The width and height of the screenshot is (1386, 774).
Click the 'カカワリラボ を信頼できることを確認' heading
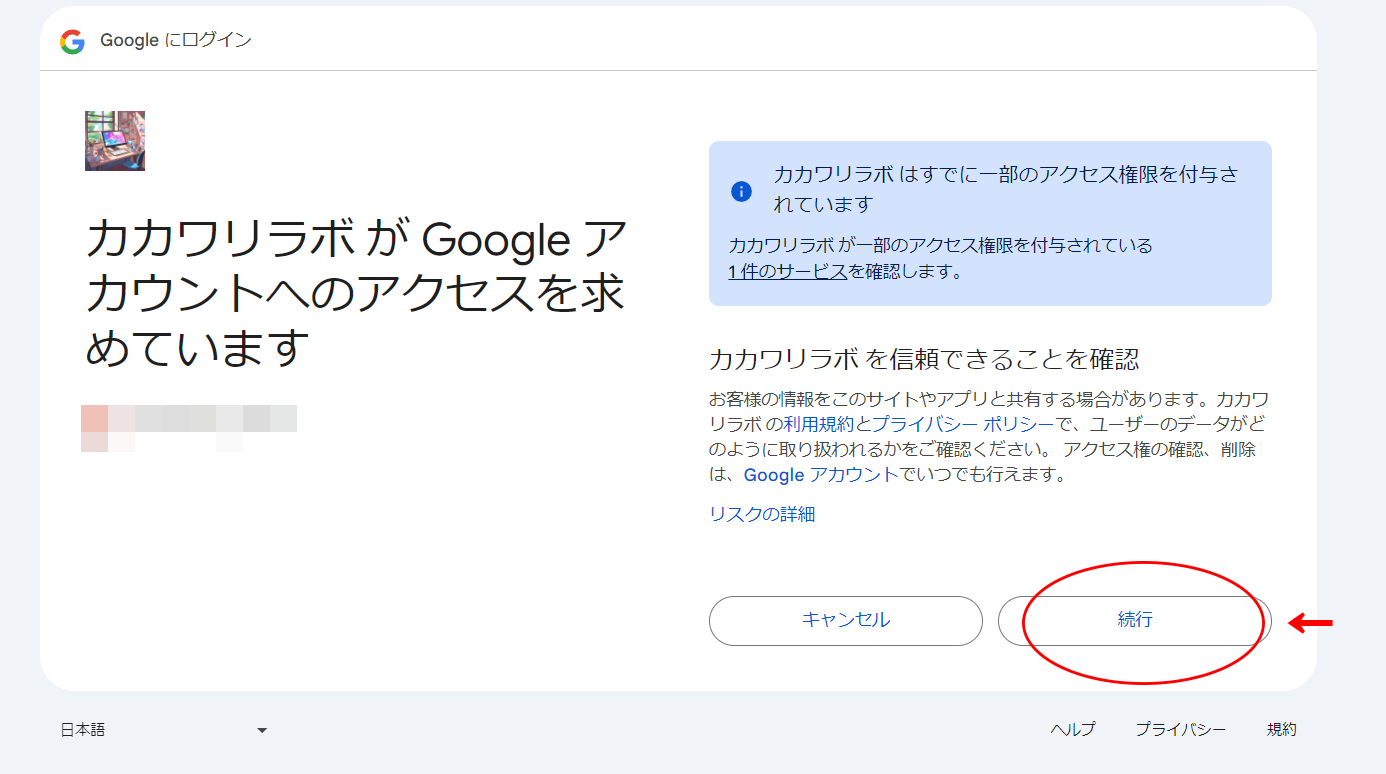[x=924, y=359]
